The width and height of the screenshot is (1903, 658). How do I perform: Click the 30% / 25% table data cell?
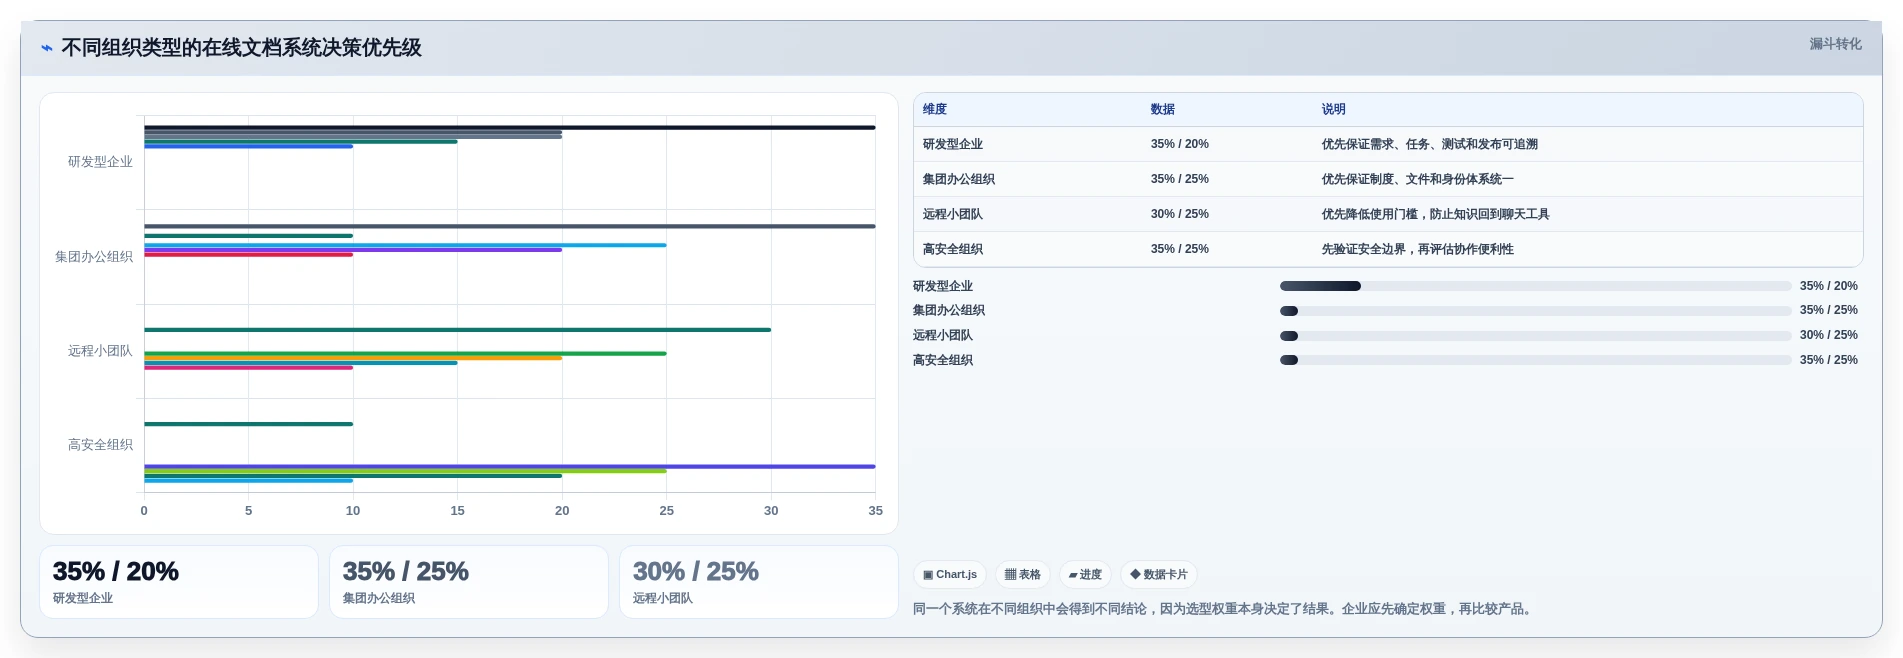(1180, 214)
